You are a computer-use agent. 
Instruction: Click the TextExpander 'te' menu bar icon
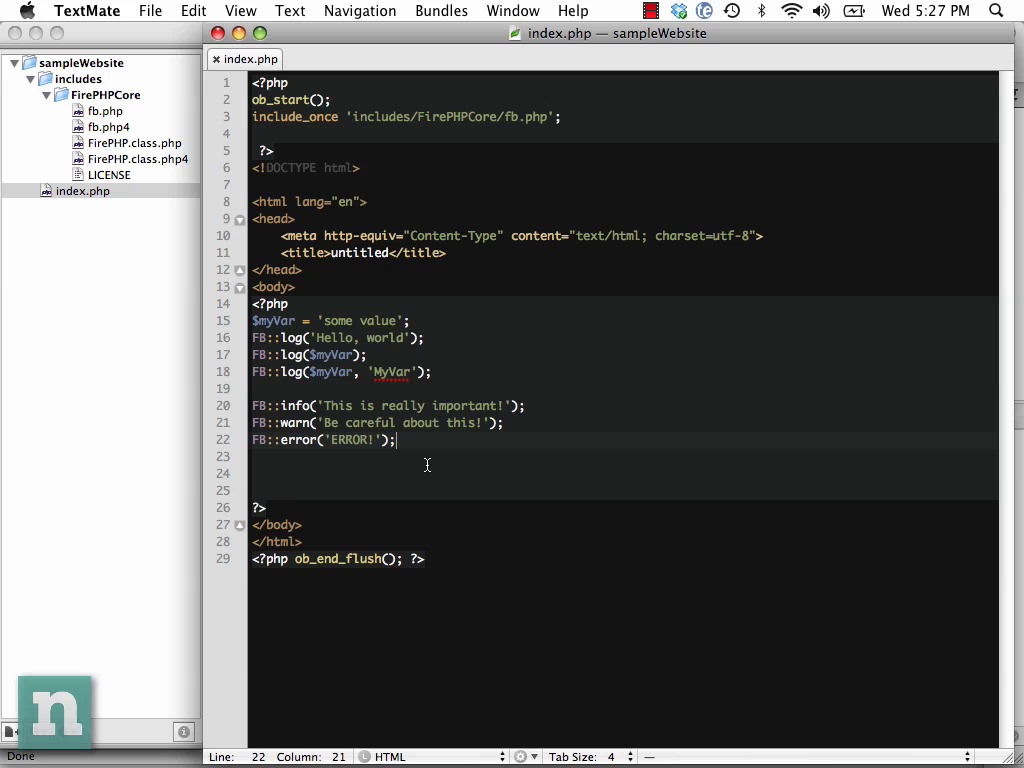[x=704, y=10]
